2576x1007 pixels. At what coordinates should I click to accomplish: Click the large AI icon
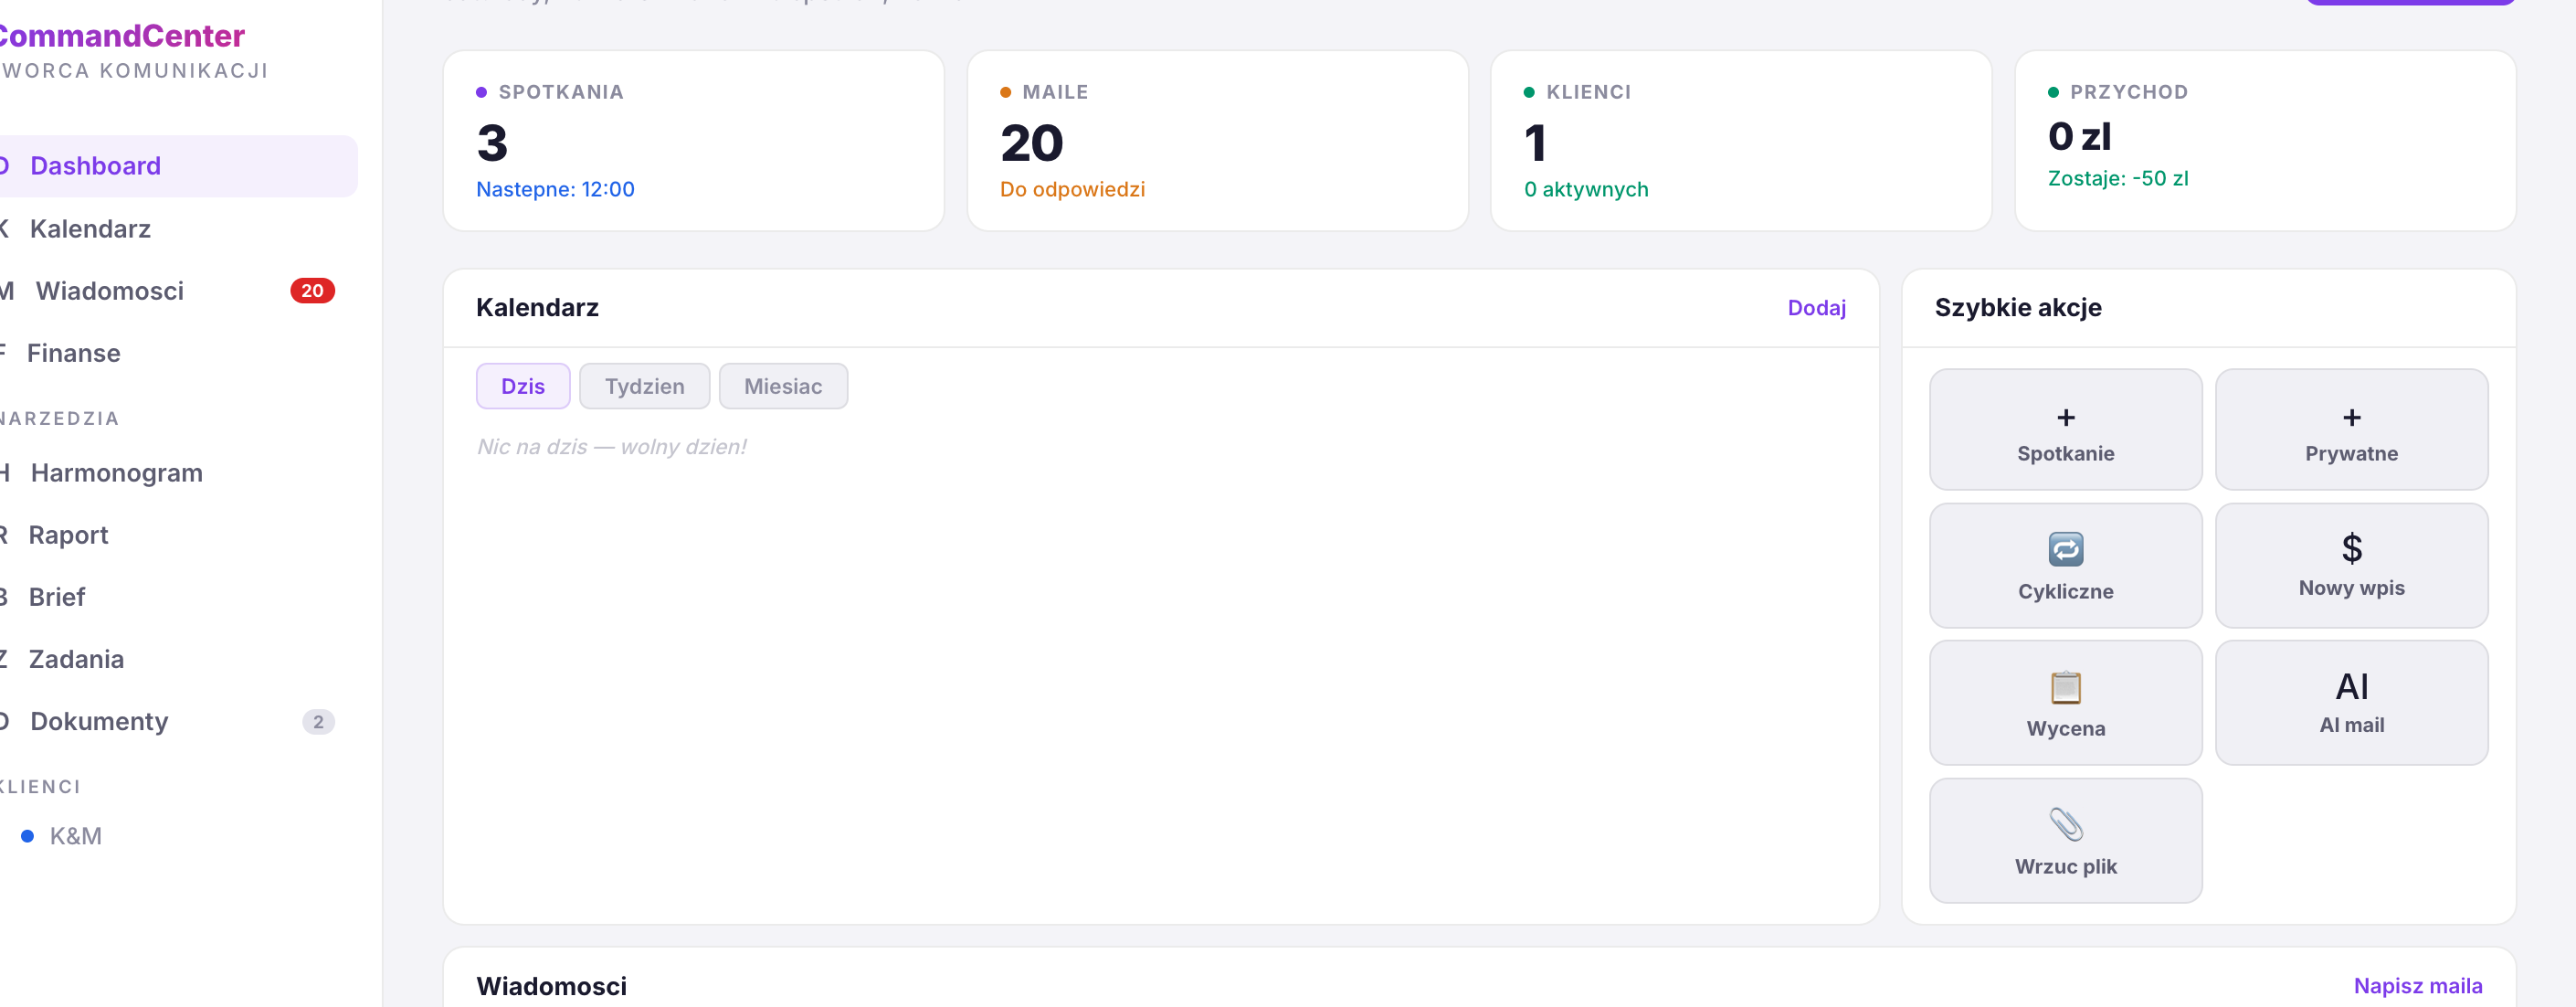tap(2352, 687)
